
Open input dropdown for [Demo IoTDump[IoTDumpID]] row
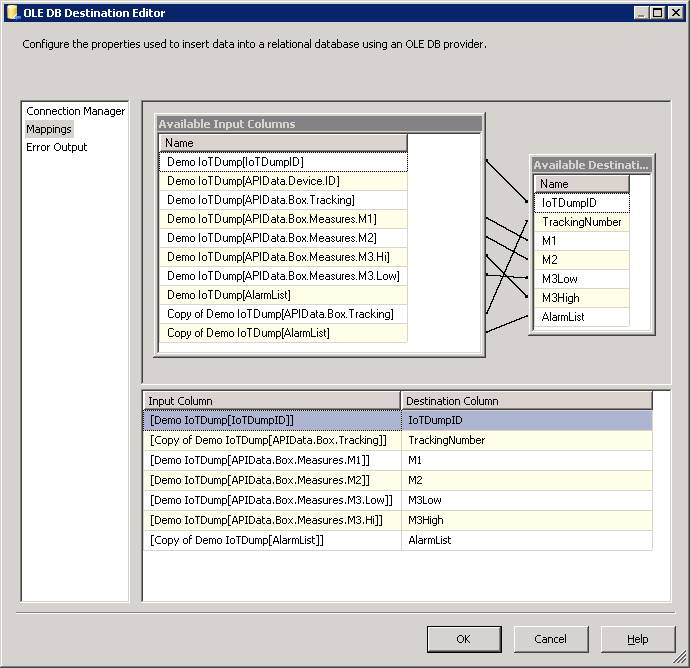pyautogui.click(x=272, y=420)
